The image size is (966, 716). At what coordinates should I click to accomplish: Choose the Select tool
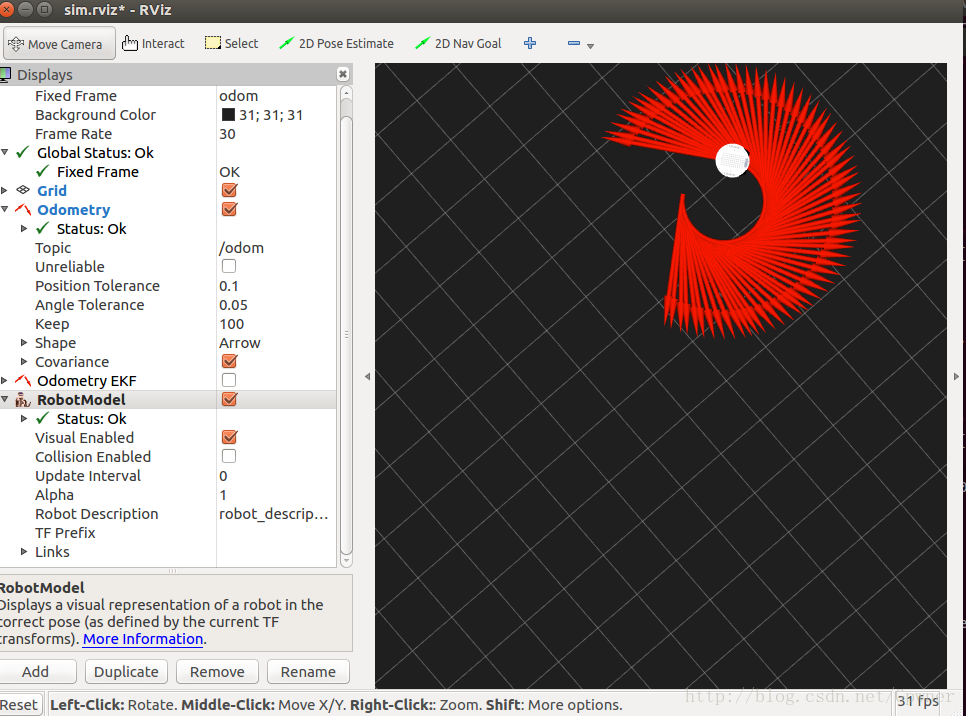tap(232, 43)
